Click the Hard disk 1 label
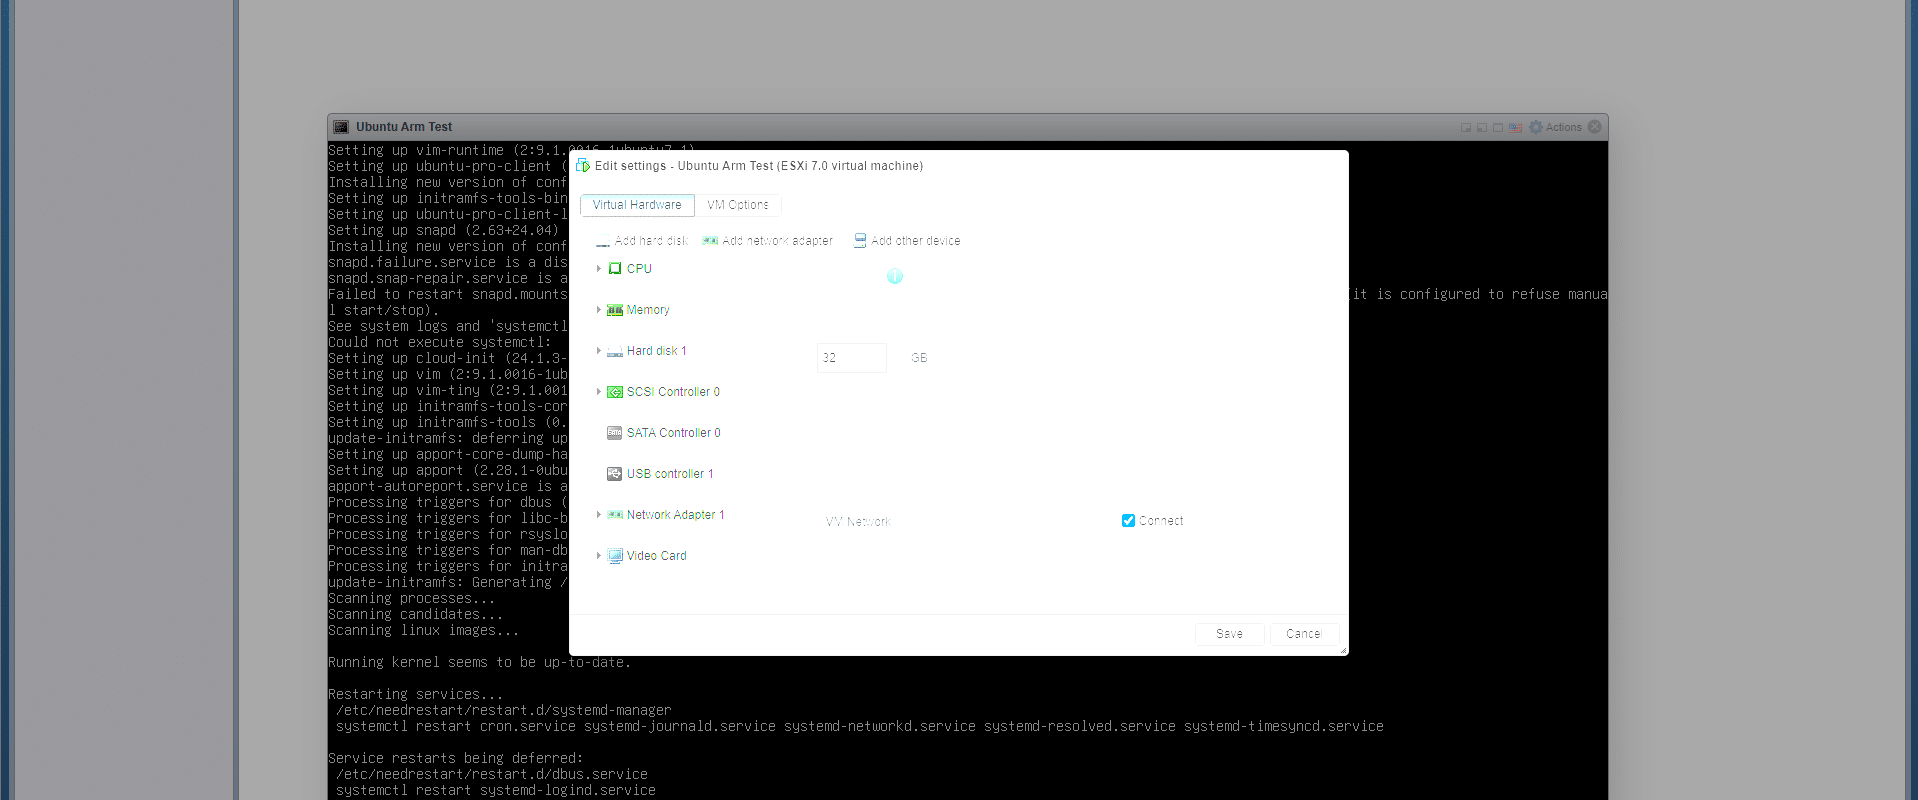This screenshot has width=1918, height=800. pos(657,351)
